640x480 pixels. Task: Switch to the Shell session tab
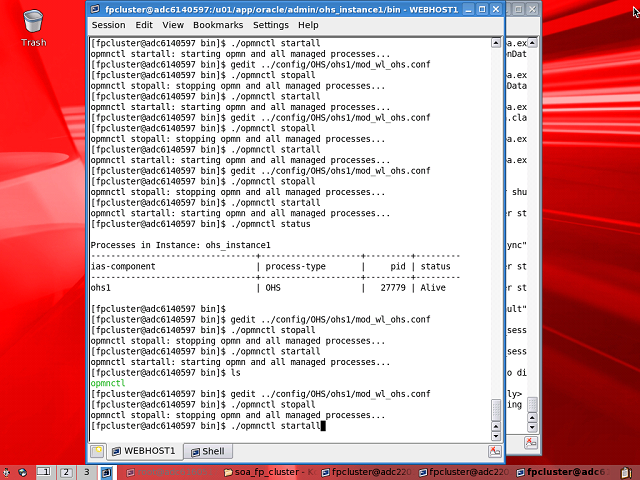point(208,451)
